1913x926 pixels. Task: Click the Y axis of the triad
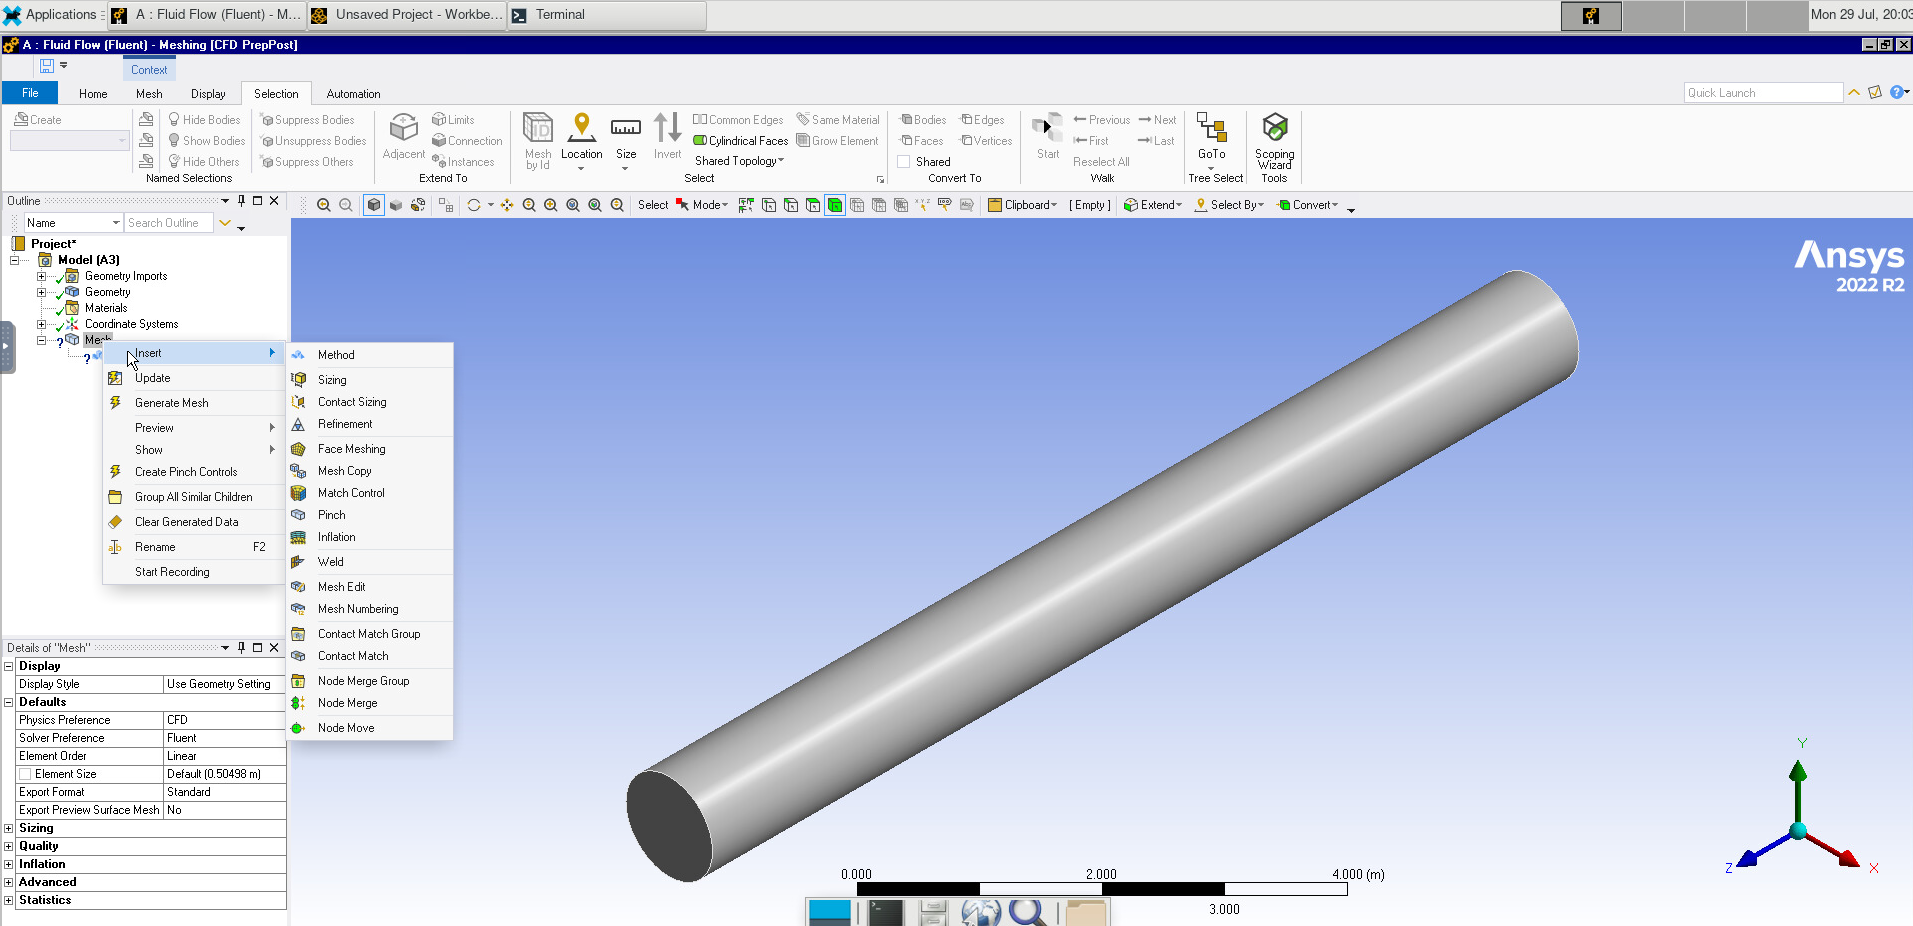point(1798,772)
